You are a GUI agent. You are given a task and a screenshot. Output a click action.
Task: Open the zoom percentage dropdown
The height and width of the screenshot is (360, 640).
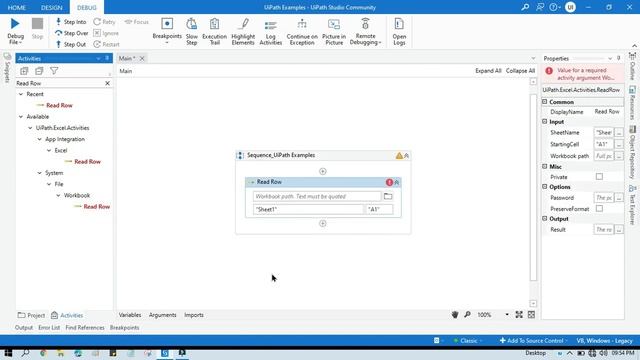click(x=507, y=315)
